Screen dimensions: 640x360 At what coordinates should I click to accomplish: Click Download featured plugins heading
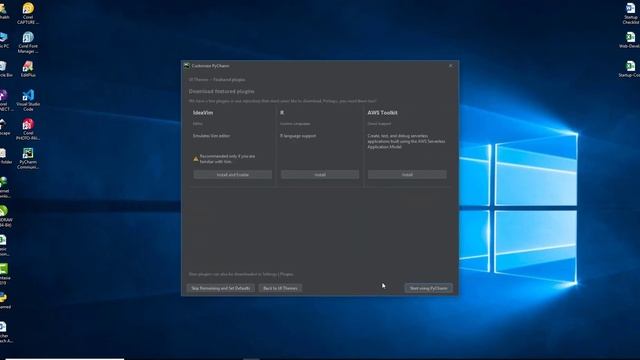222,91
